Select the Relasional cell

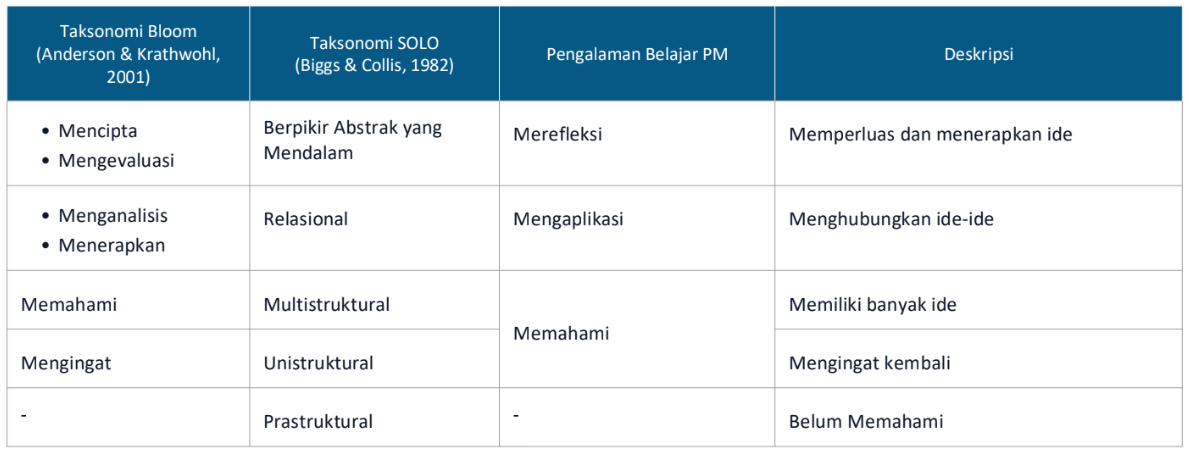306,219
